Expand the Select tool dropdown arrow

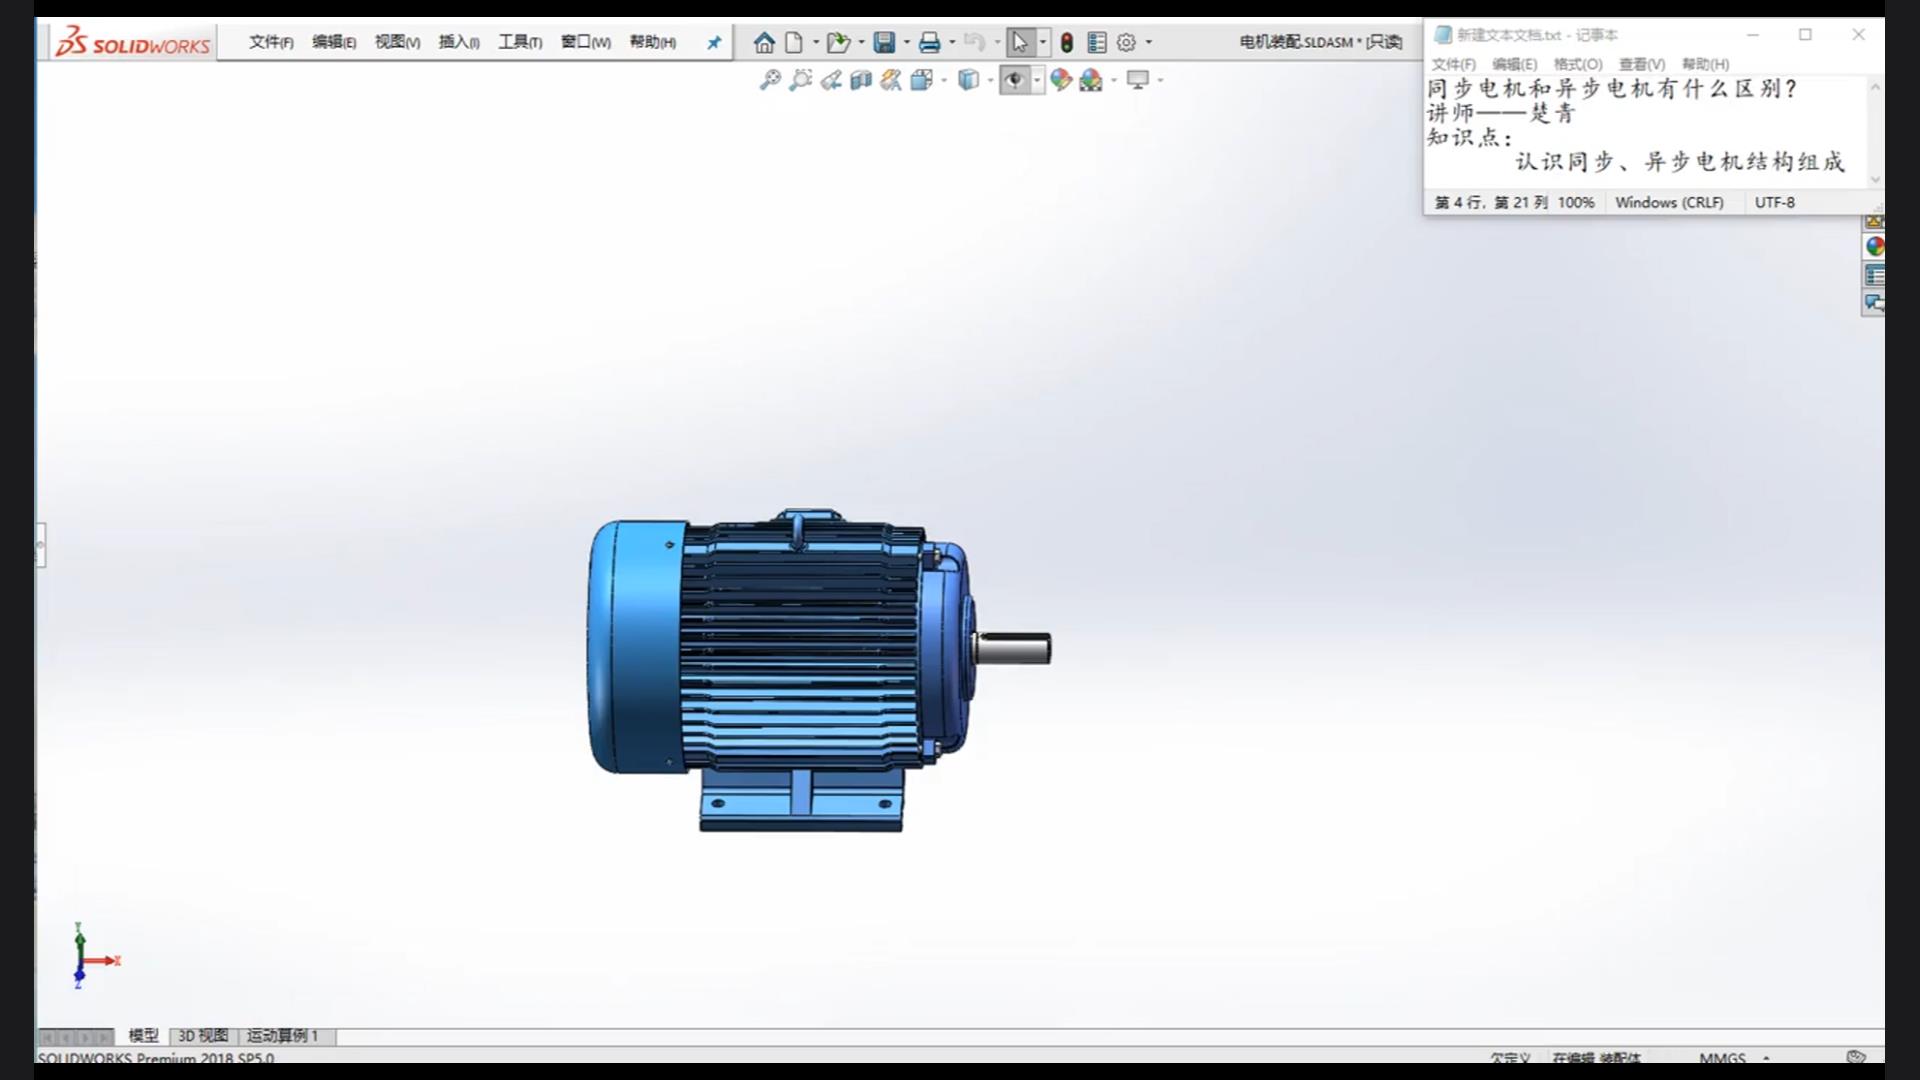point(1043,42)
